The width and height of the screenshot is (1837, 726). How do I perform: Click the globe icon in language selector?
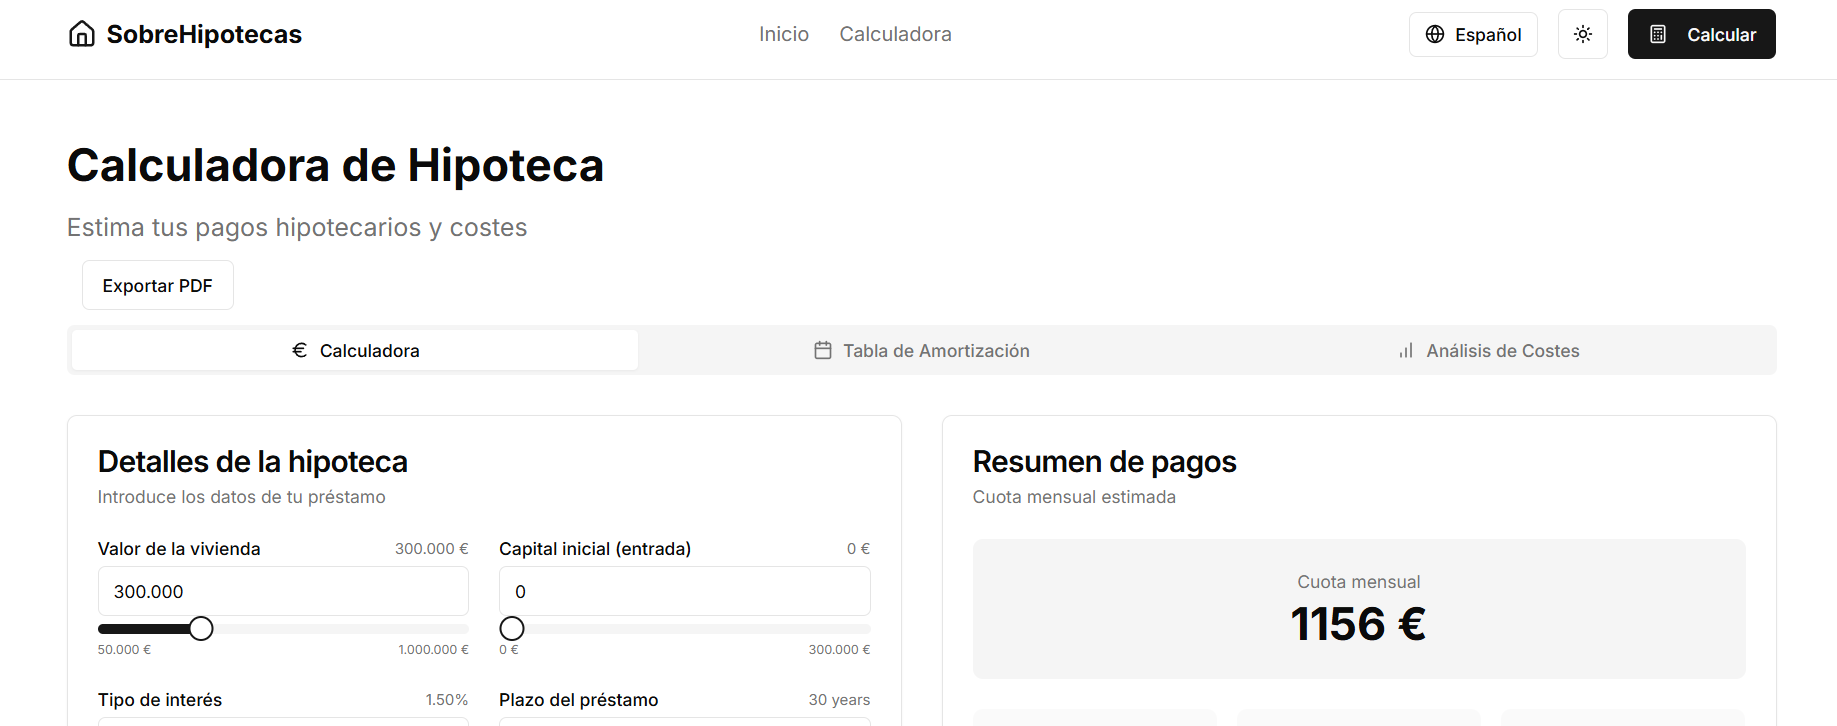click(x=1435, y=34)
